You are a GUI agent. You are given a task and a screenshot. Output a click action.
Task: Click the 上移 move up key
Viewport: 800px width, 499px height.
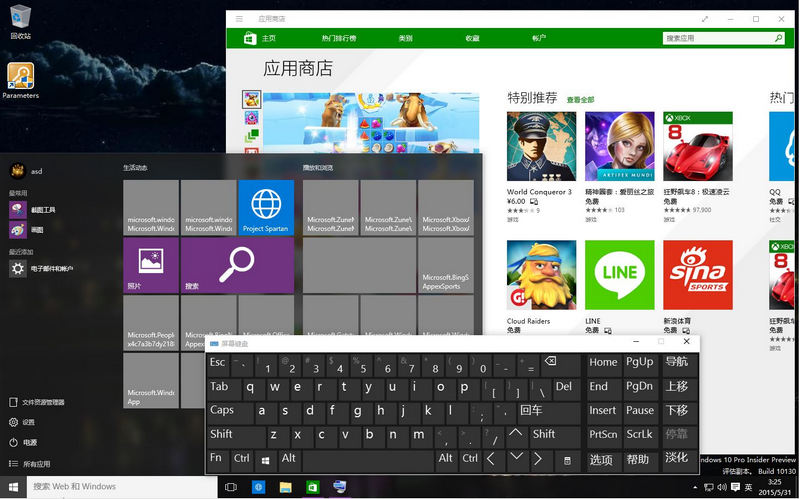(x=678, y=388)
